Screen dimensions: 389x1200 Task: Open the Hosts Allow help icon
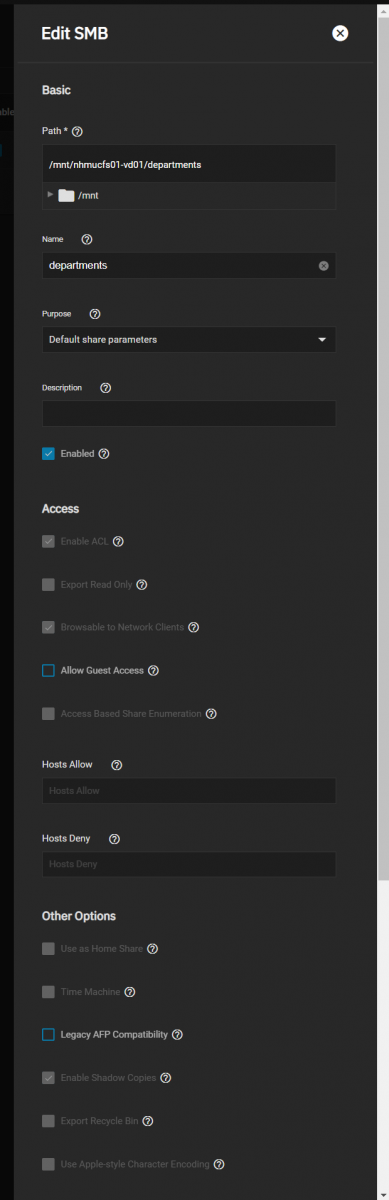116,764
